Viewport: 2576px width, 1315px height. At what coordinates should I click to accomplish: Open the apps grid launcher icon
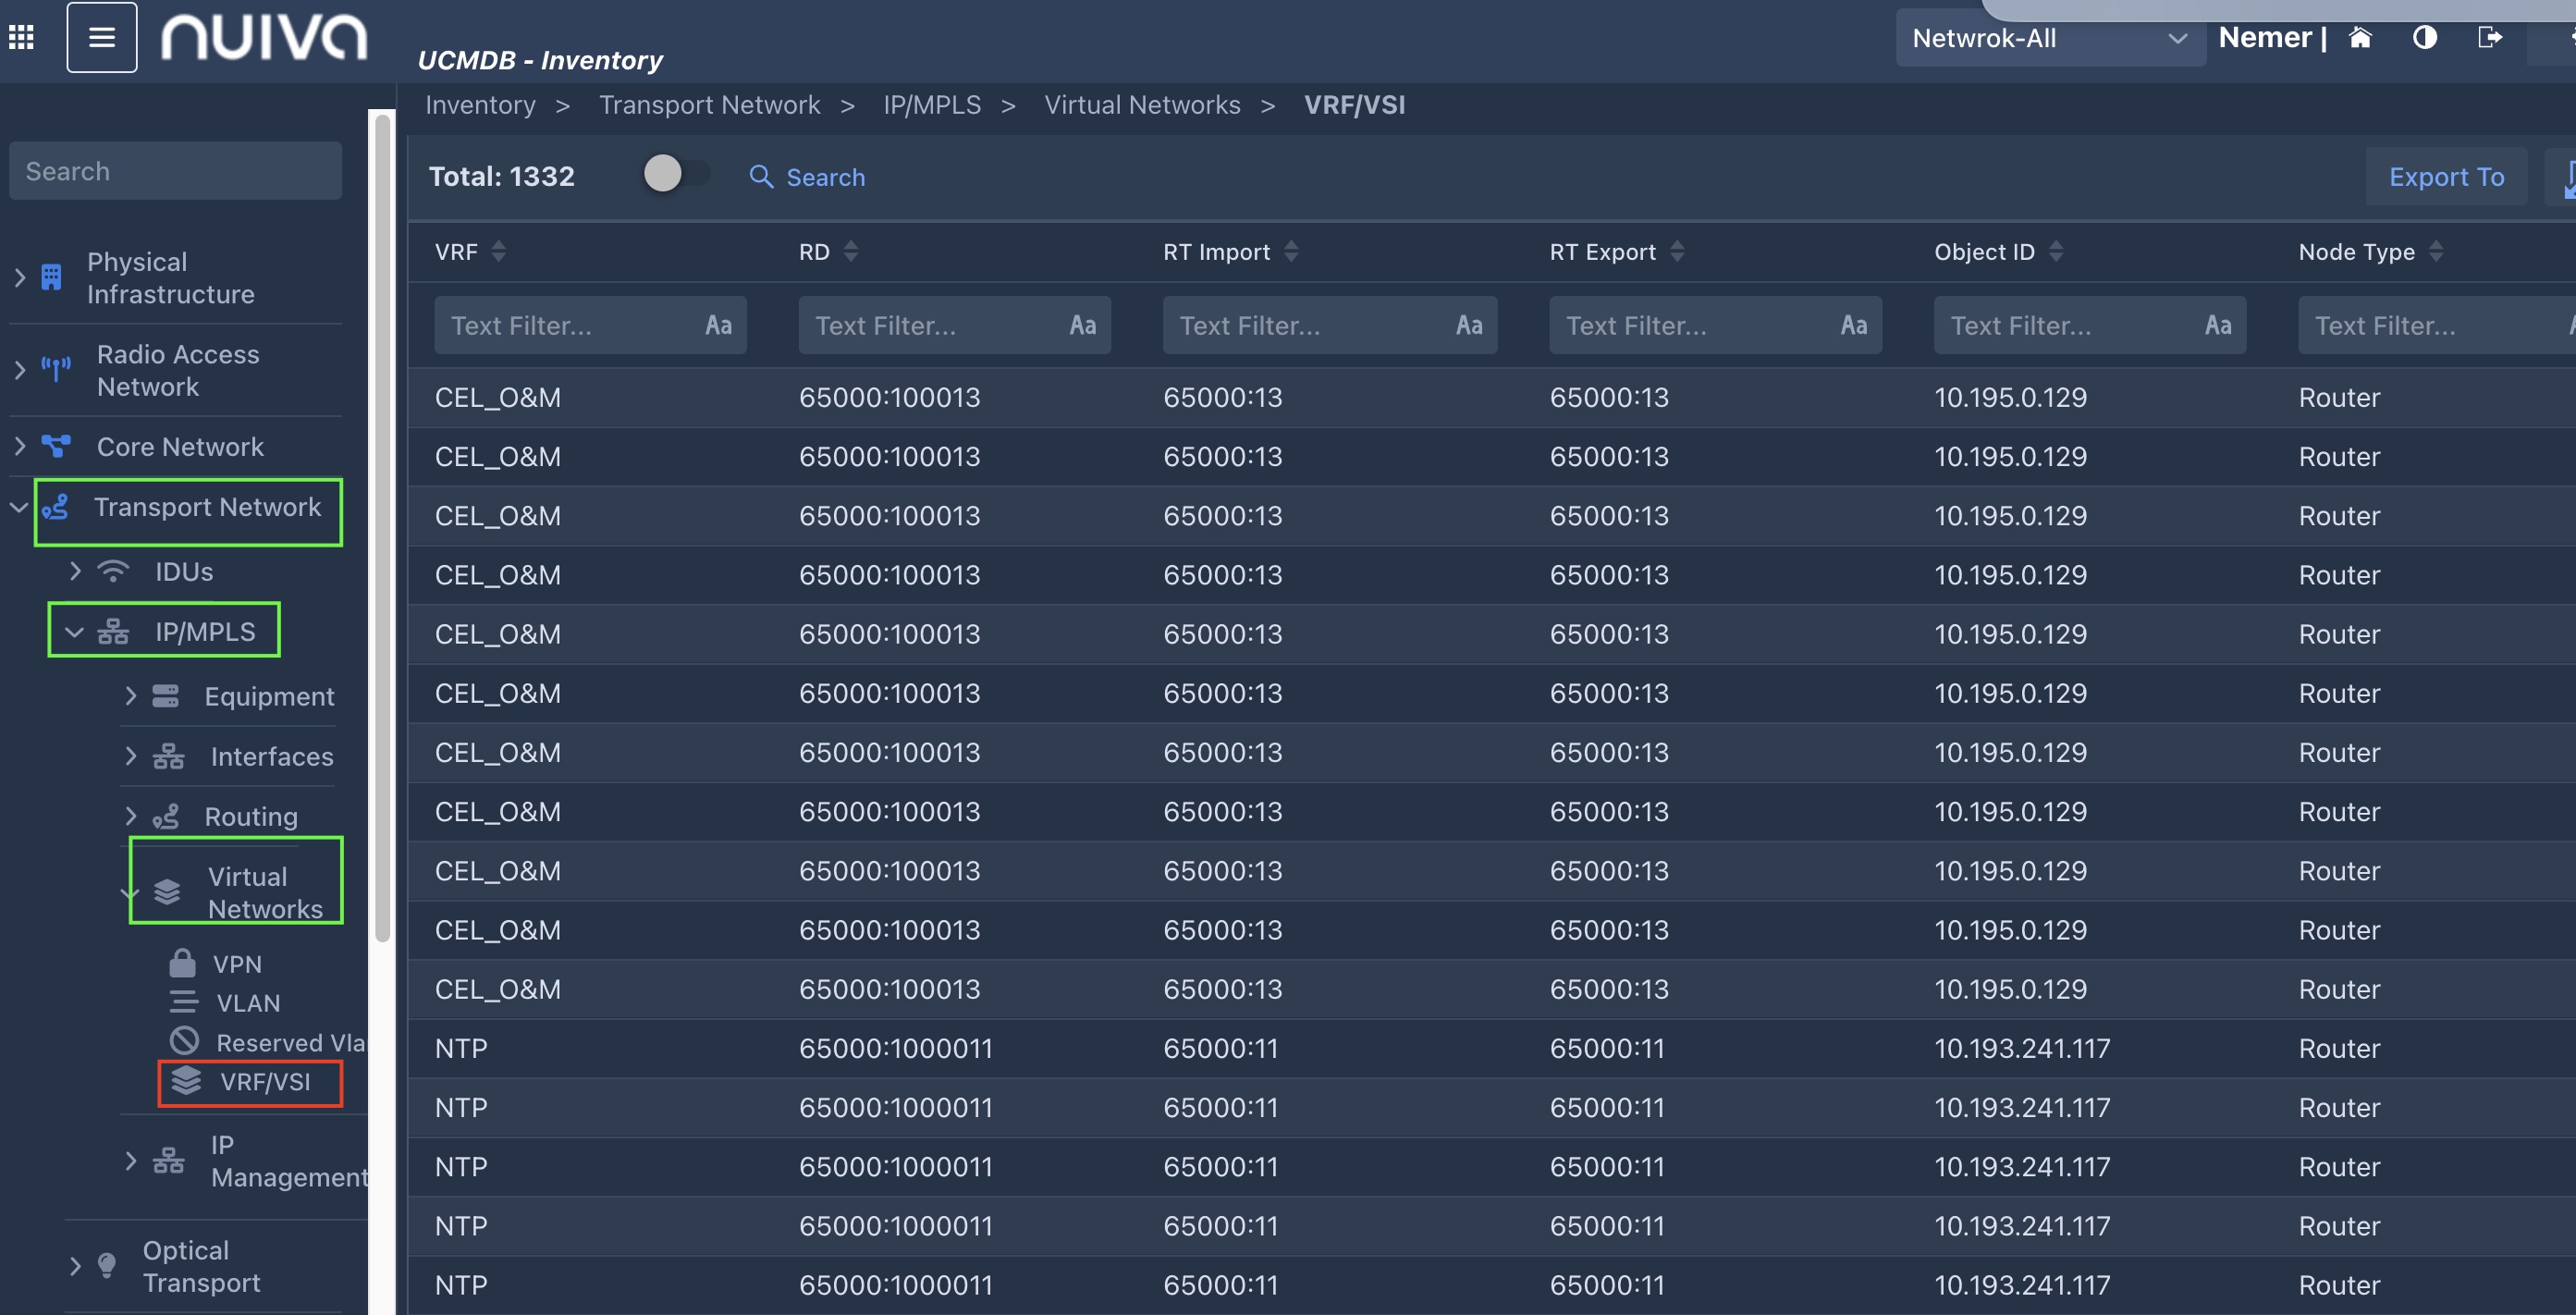pos(21,38)
